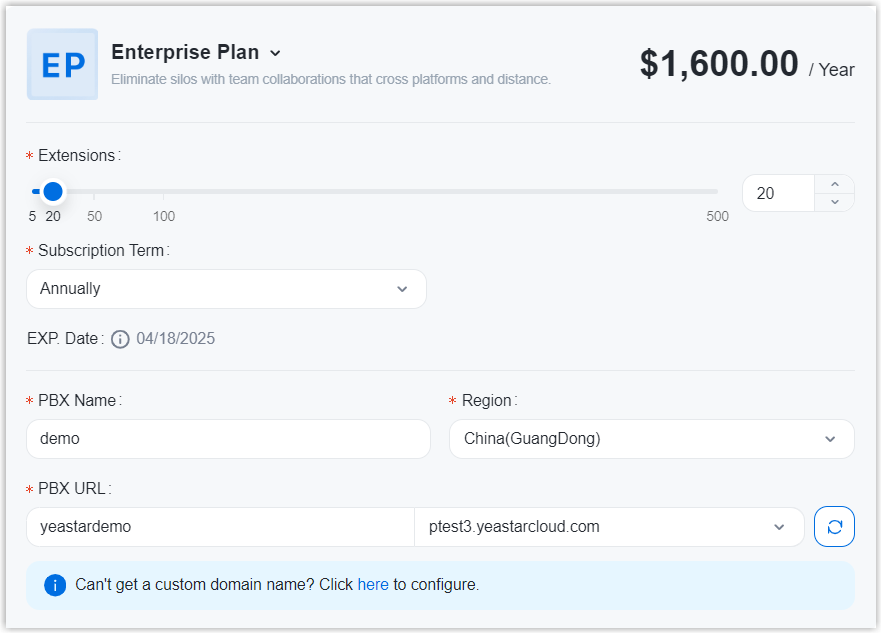The height and width of the screenshot is (634, 882).
Task: Click the slider track near 500
Action: click(714, 191)
